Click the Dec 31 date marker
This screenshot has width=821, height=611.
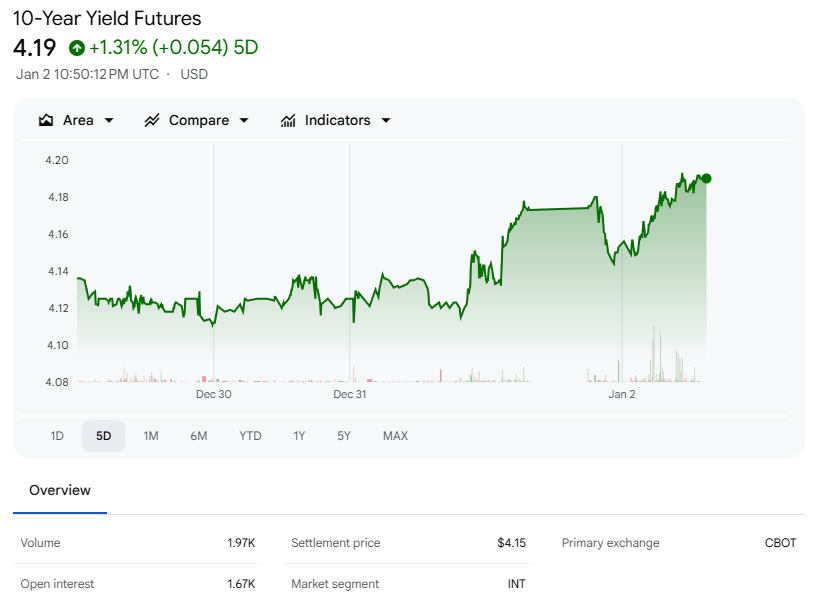pyautogui.click(x=350, y=394)
